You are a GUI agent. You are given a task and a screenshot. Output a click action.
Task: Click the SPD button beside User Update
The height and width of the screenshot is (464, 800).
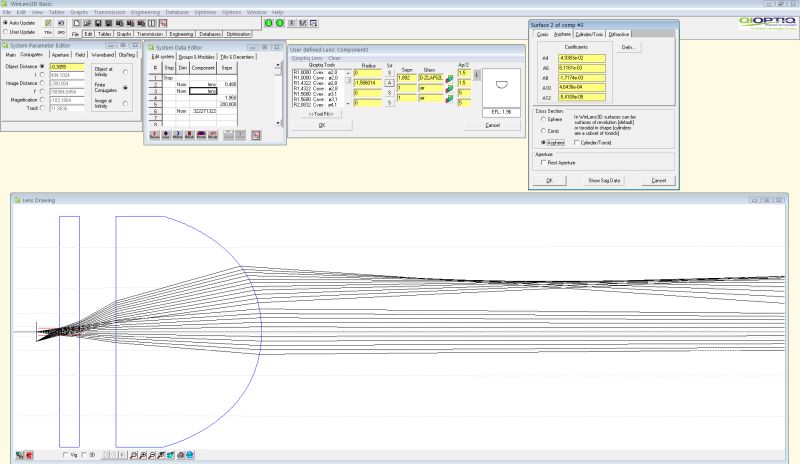pos(61,32)
